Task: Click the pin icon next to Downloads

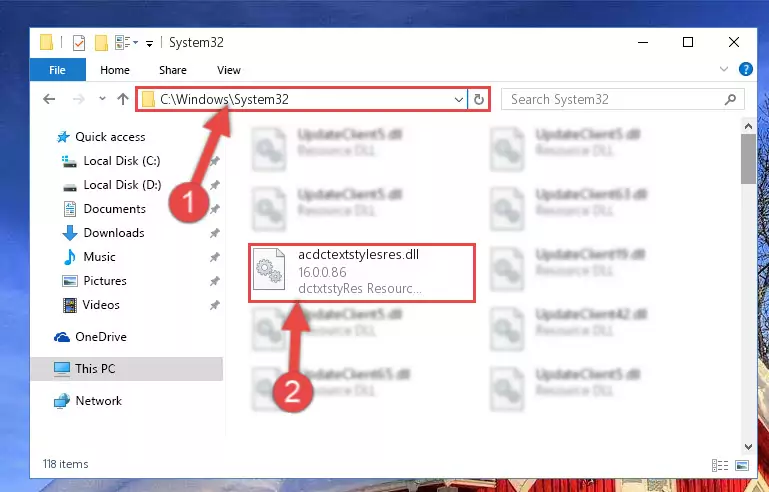Action: (215, 233)
